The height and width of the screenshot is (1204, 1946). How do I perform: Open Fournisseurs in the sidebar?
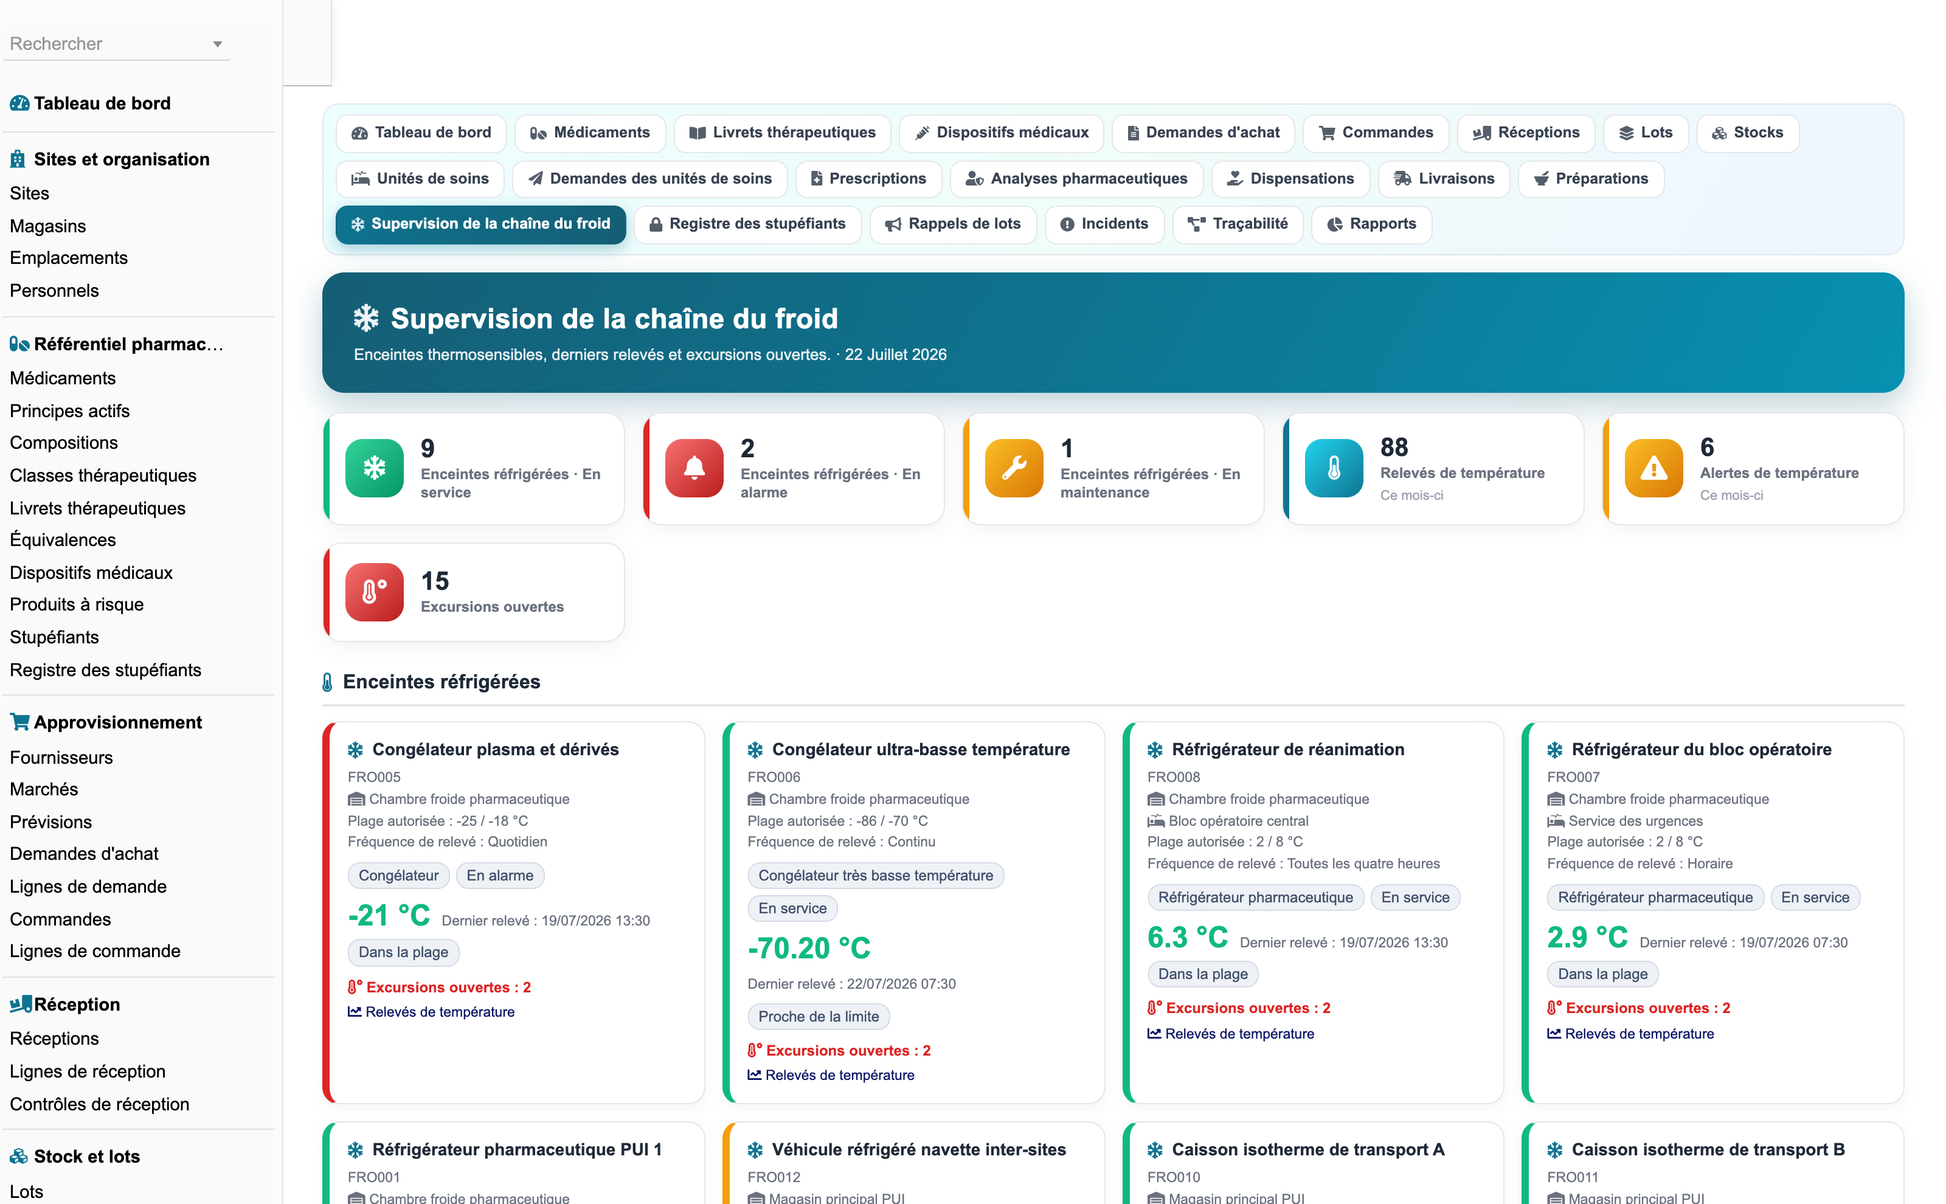click(x=61, y=758)
